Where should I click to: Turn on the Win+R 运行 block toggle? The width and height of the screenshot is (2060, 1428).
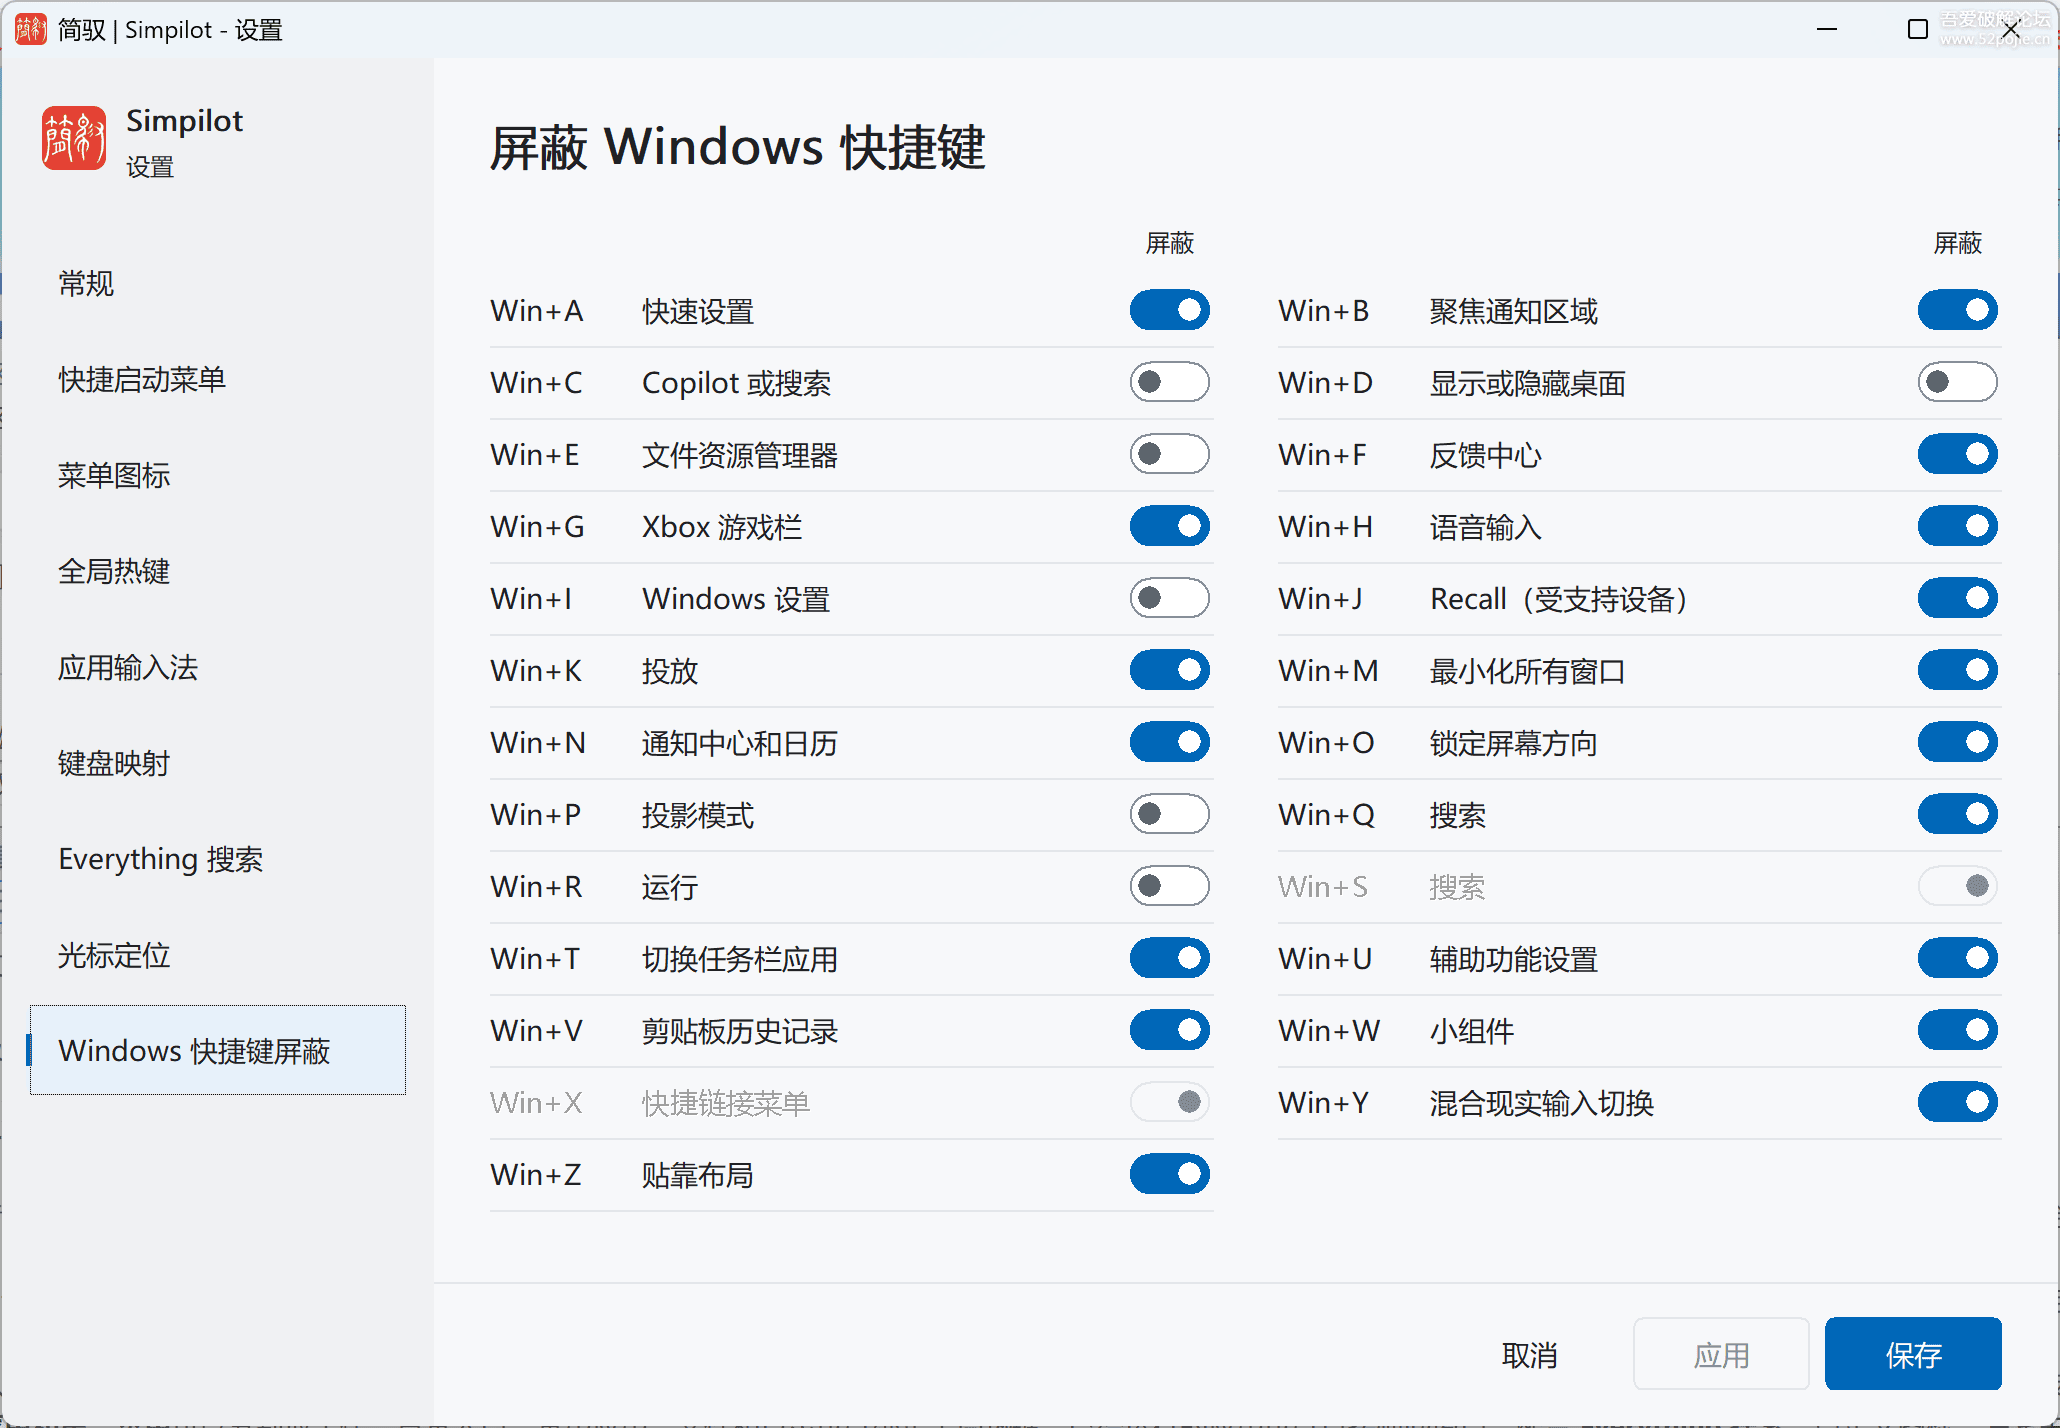[x=1169, y=886]
